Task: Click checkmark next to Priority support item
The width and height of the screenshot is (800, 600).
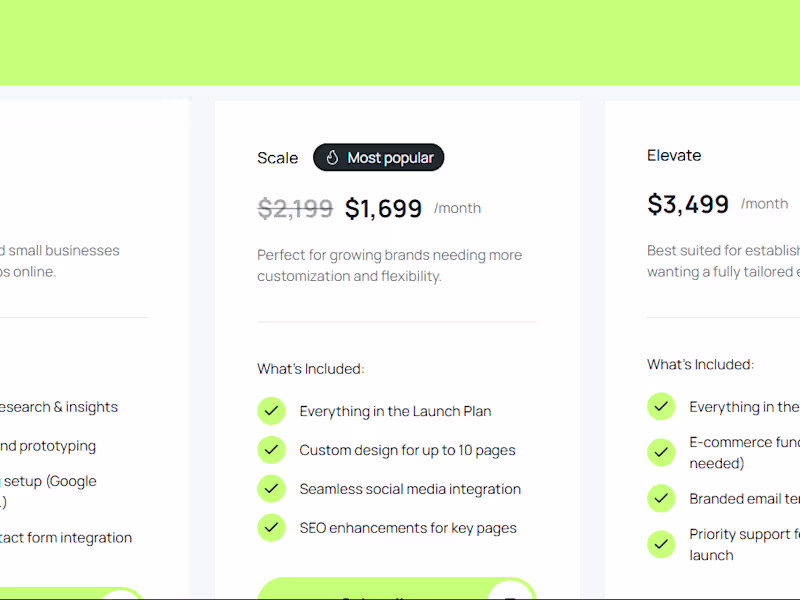Action: tap(661, 544)
